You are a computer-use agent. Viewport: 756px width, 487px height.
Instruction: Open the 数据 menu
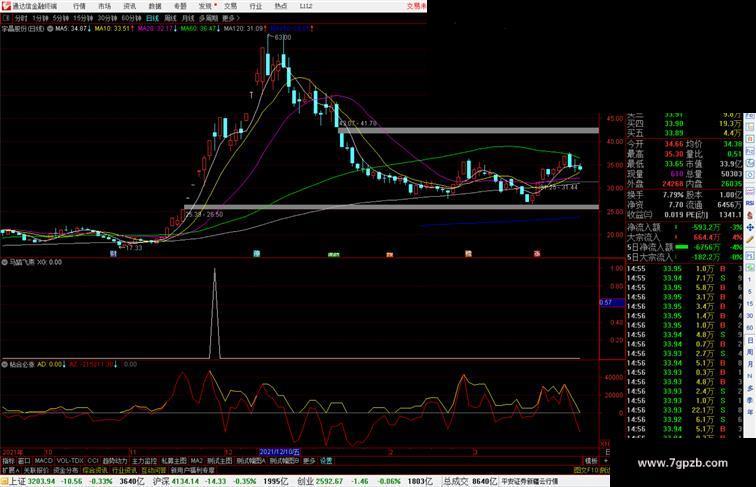155,6
